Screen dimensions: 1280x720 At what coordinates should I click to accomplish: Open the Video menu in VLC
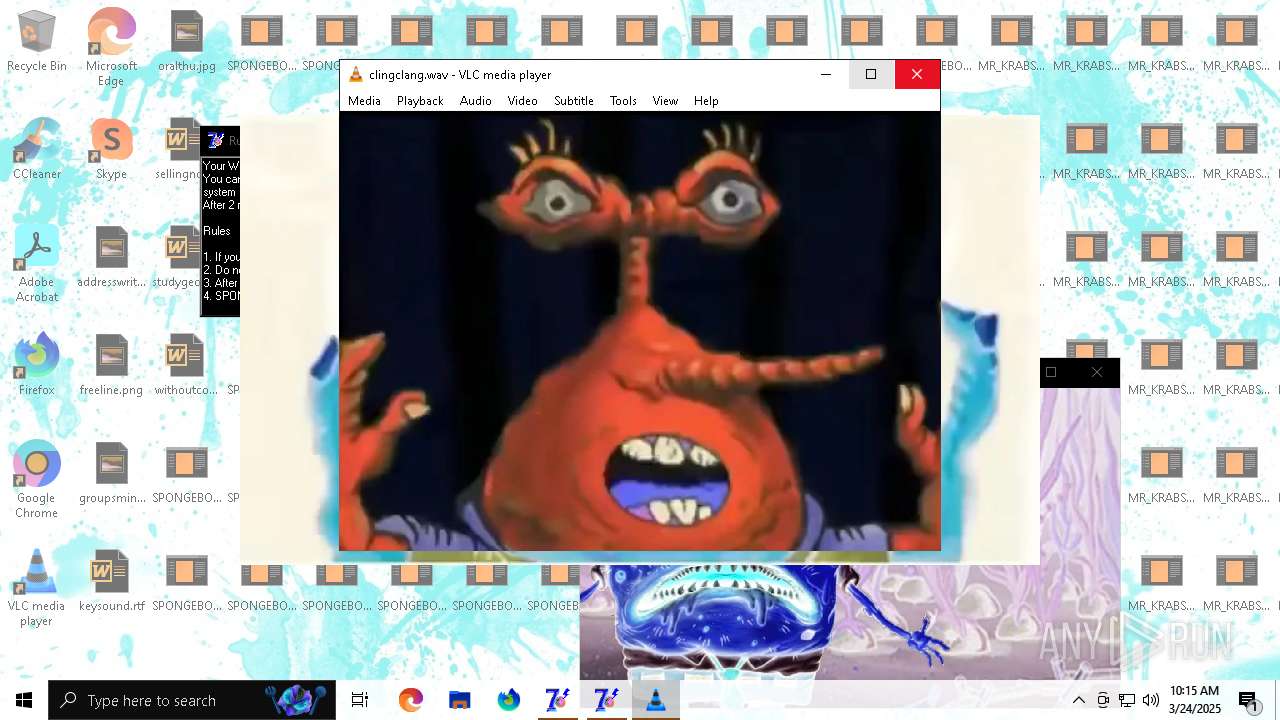point(522,101)
